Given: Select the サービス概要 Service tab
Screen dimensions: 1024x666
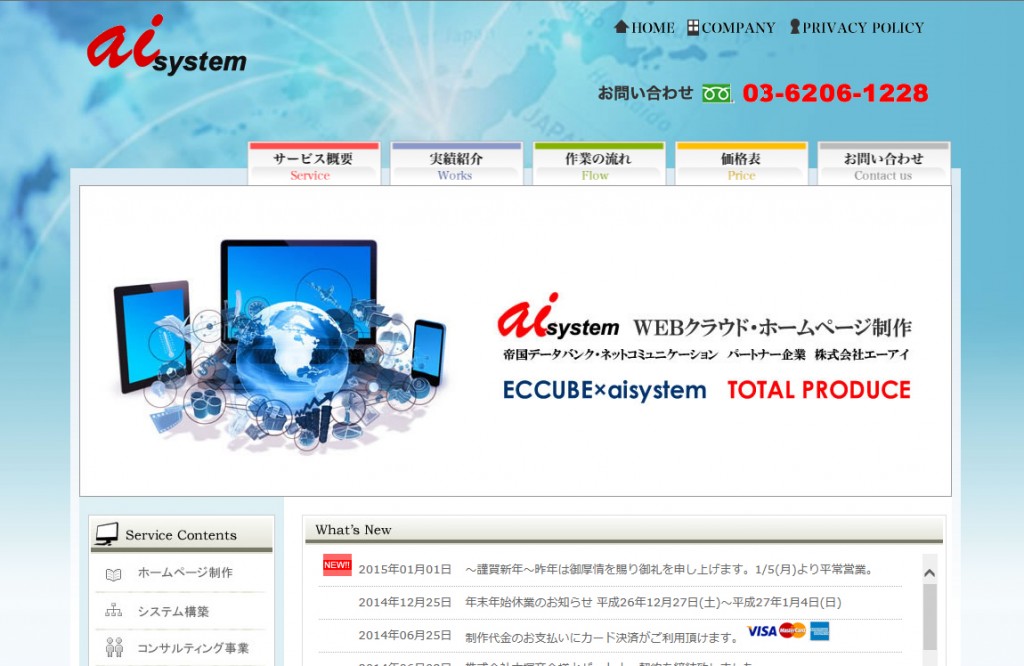Looking at the screenshot, I should (x=313, y=164).
